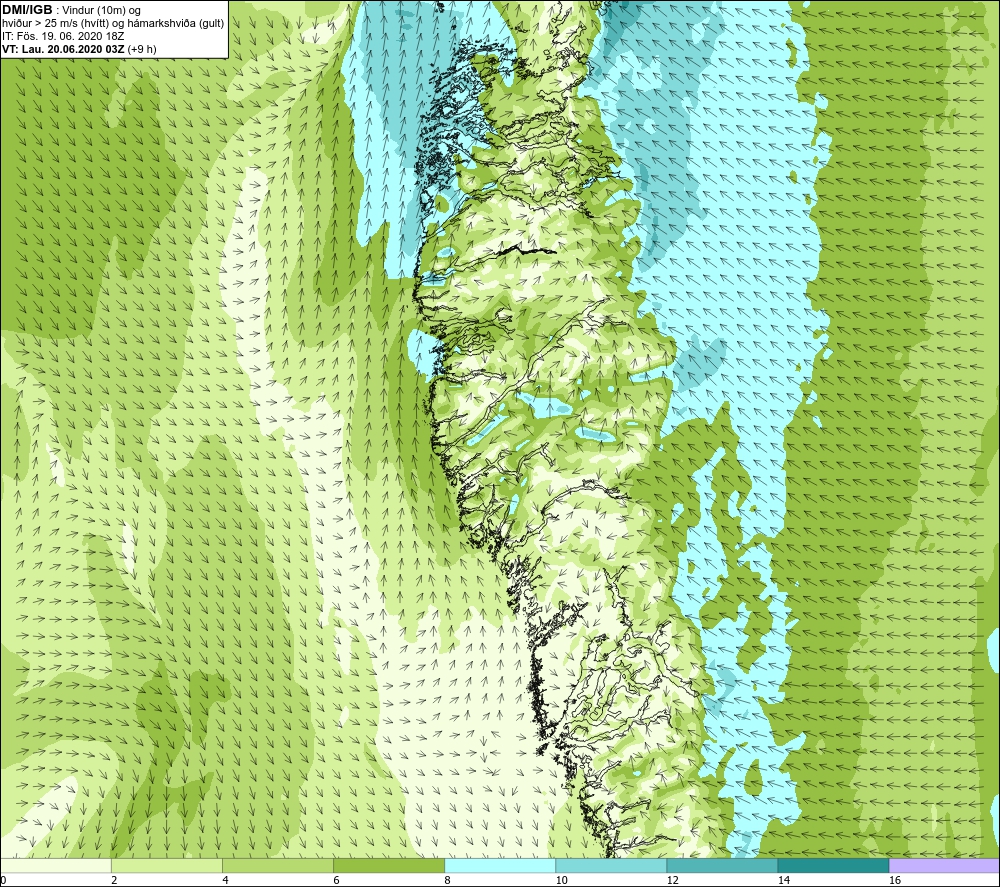The width and height of the screenshot is (1000, 887).
Task: Click the "hámarkshviða (gult)" text
Action: coord(176,24)
